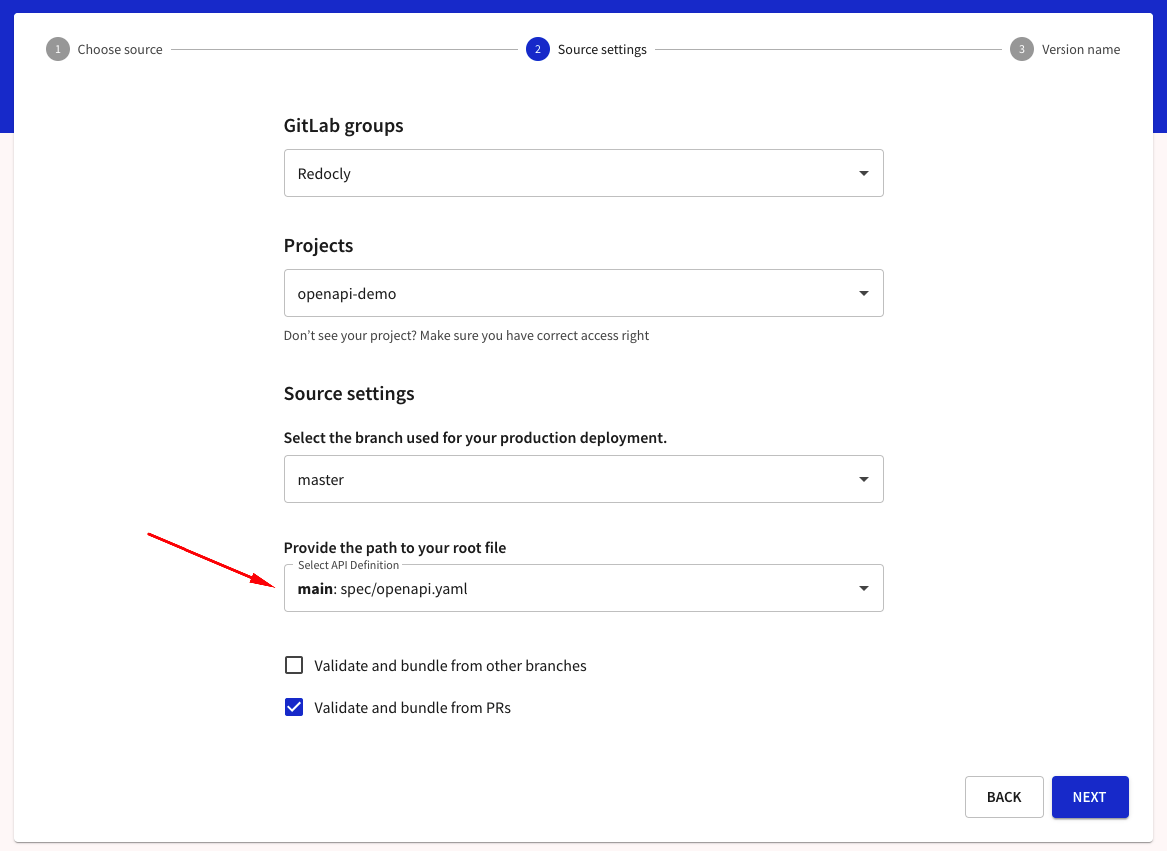The image size is (1167, 851).
Task: Click the arrow in the Redocly dropdown
Action: (x=863, y=173)
